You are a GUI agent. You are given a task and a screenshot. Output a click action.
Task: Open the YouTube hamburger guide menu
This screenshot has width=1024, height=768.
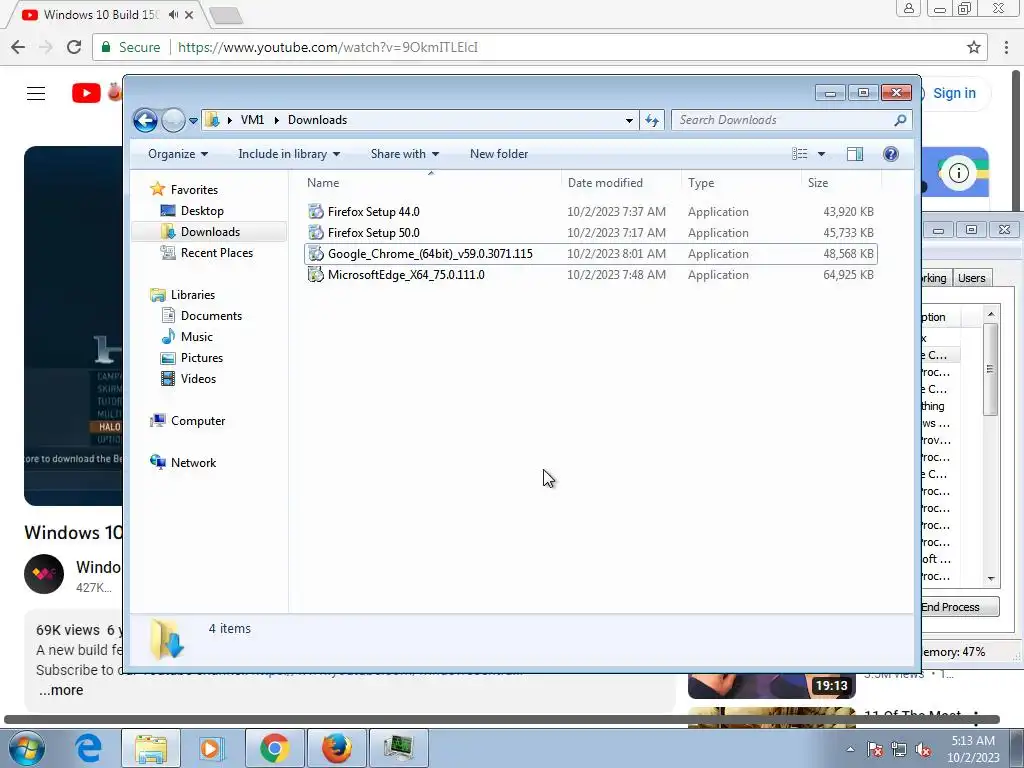pyautogui.click(x=36, y=93)
